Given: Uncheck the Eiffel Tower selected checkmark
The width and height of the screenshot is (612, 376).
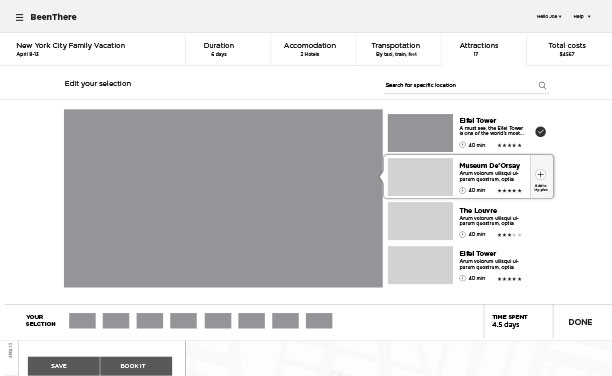Looking at the screenshot, I should click(540, 132).
